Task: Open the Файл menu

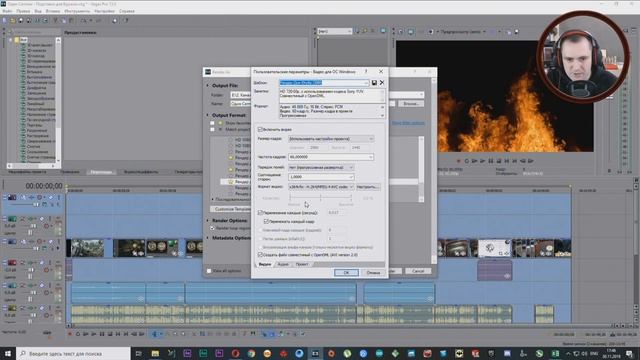Action: pyautogui.click(x=7, y=11)
